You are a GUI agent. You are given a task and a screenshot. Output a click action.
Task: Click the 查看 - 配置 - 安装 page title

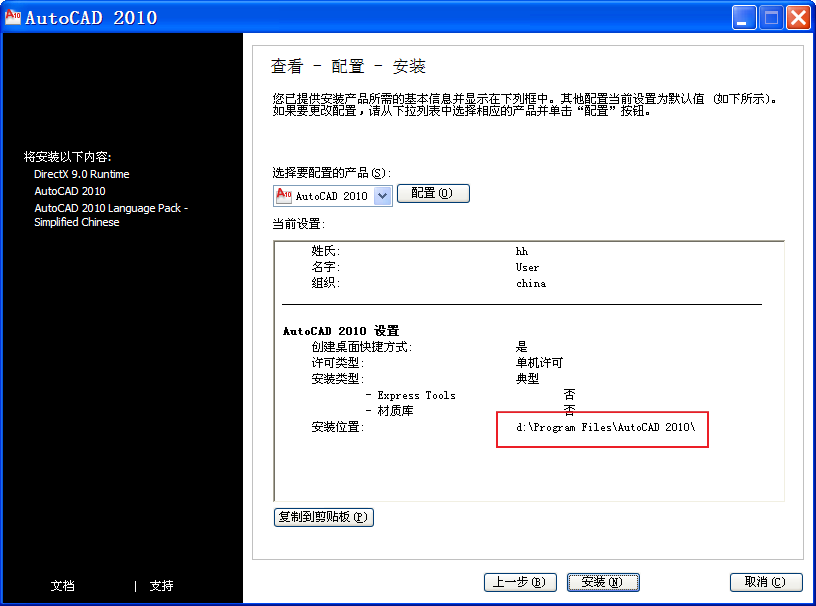coord(348,67)
